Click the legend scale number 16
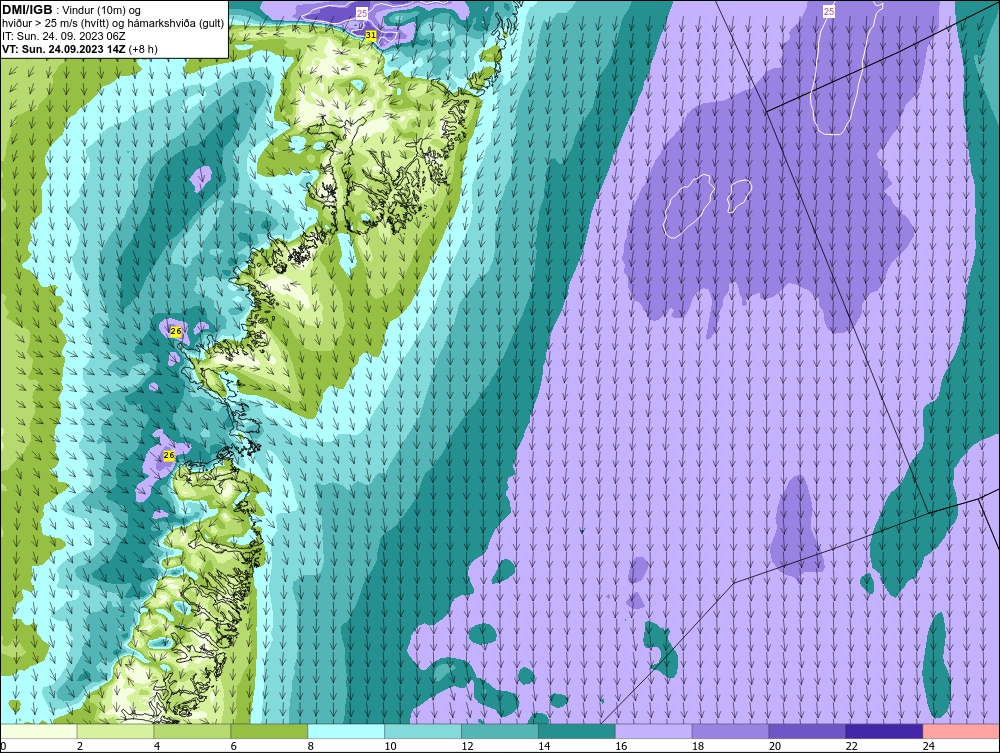Viewport: 1000px width, 753px height. pyautogui.click(x=621, y=746)
